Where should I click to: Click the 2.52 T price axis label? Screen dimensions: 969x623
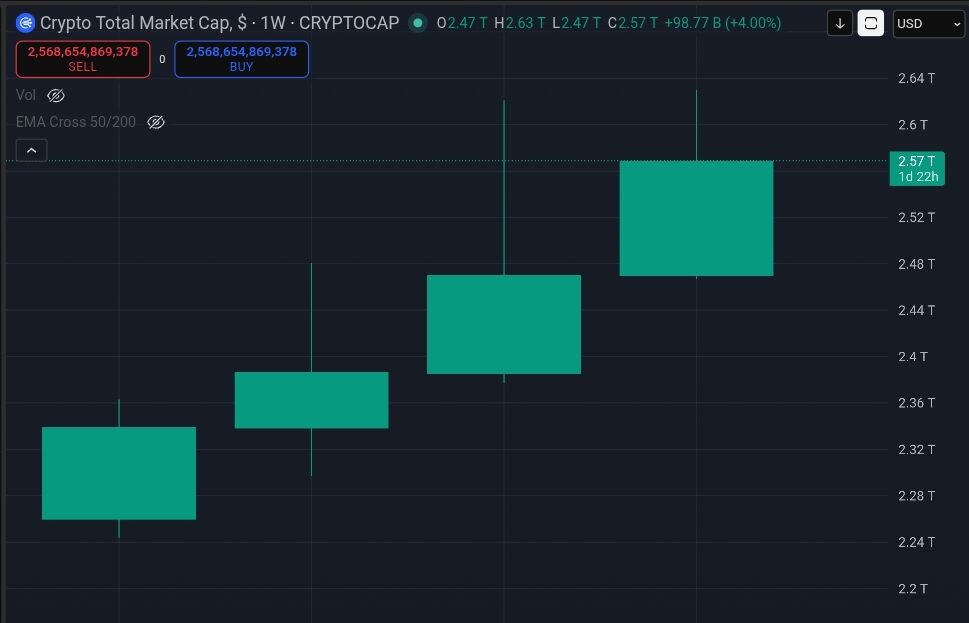(916, 218)
